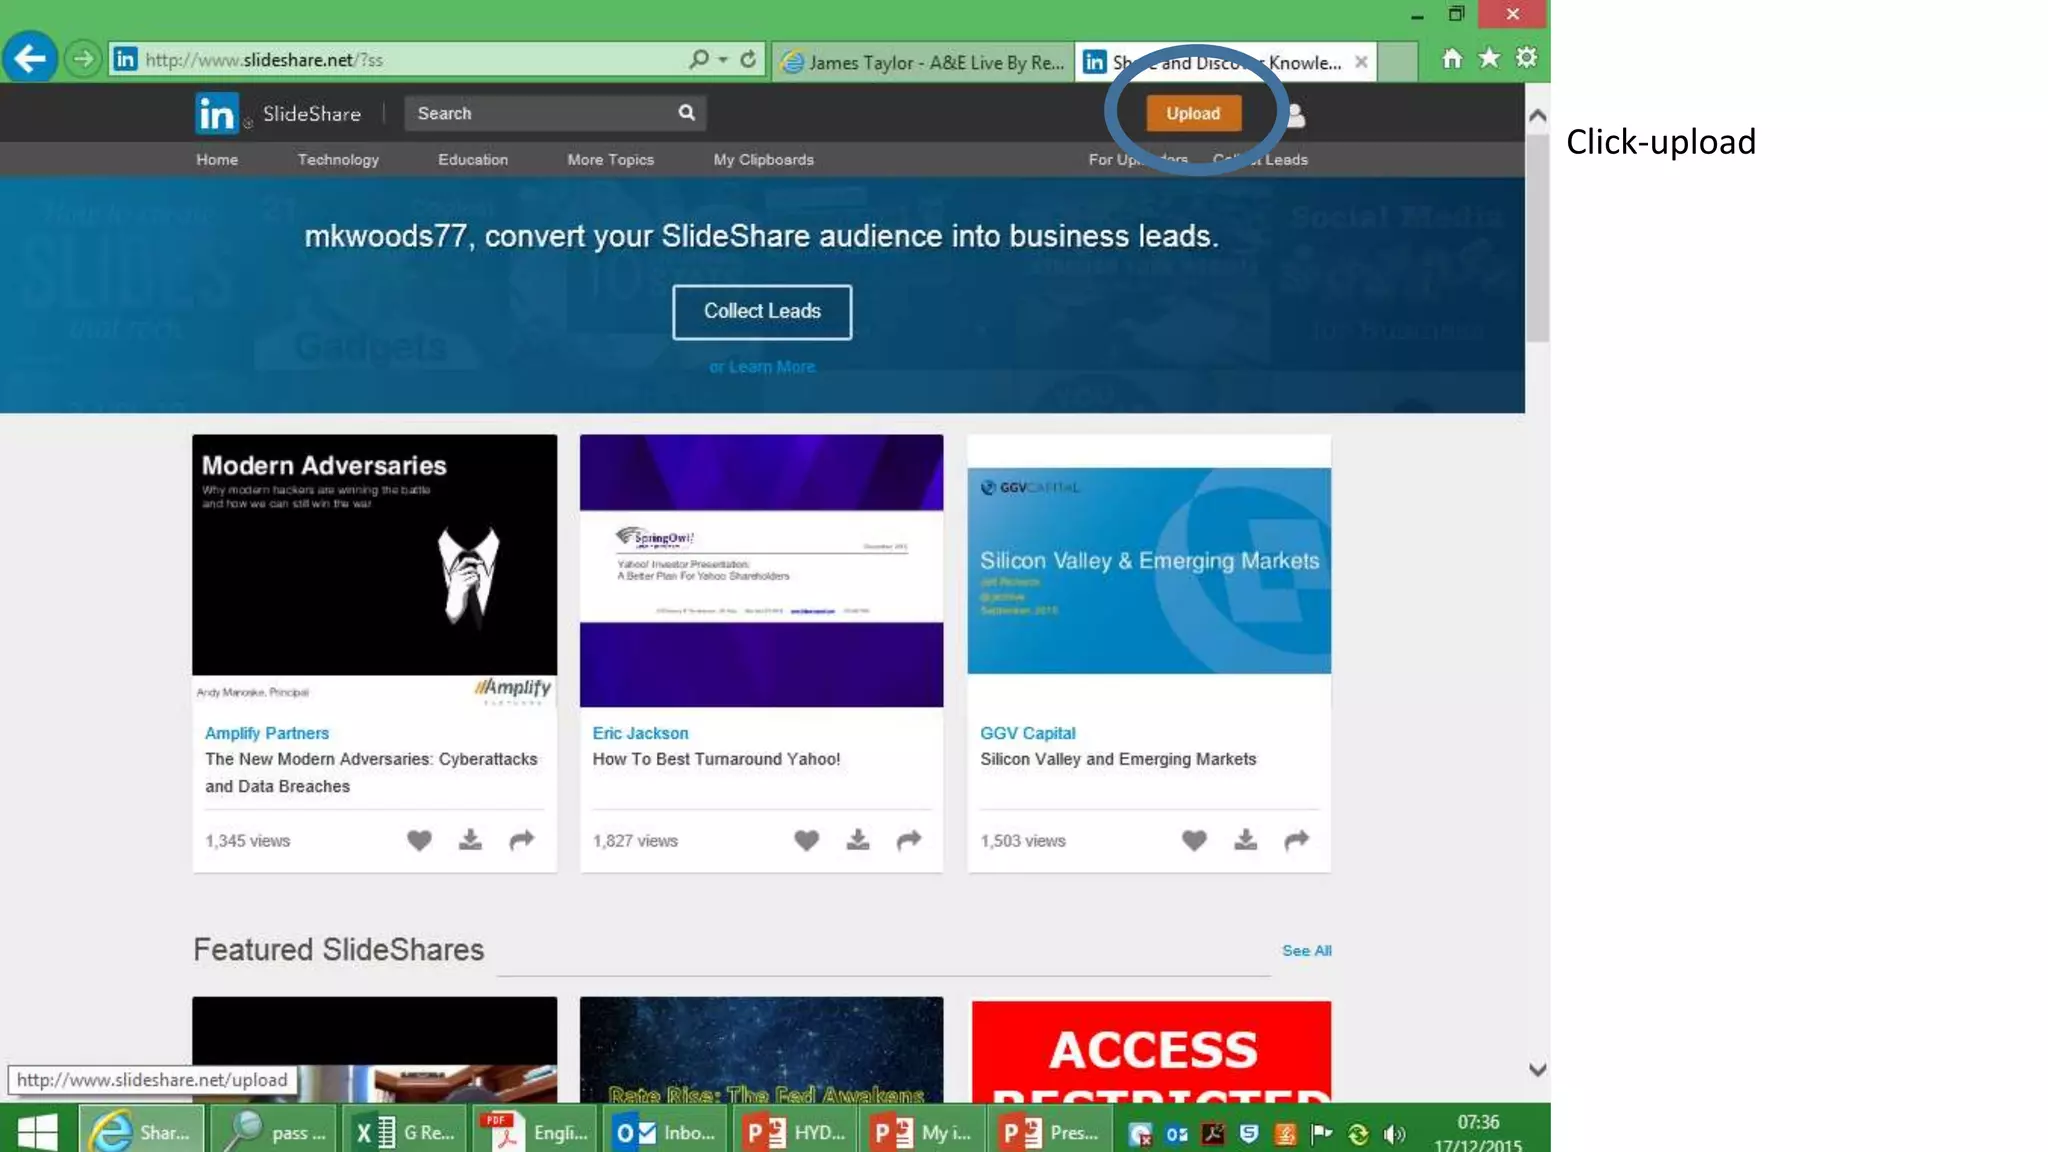This screenshot has width=2048, height=1152.
Task: Click the search magnifier icon in SlideShare
Action: click(686, 113)
